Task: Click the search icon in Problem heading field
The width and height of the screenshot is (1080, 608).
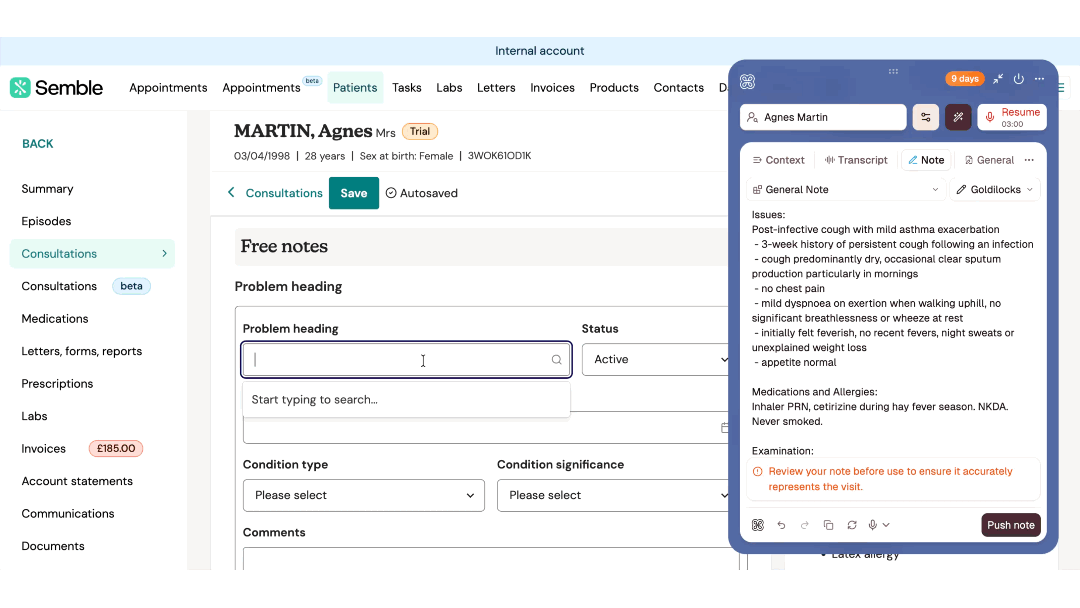Action: [x=557, y=359]
